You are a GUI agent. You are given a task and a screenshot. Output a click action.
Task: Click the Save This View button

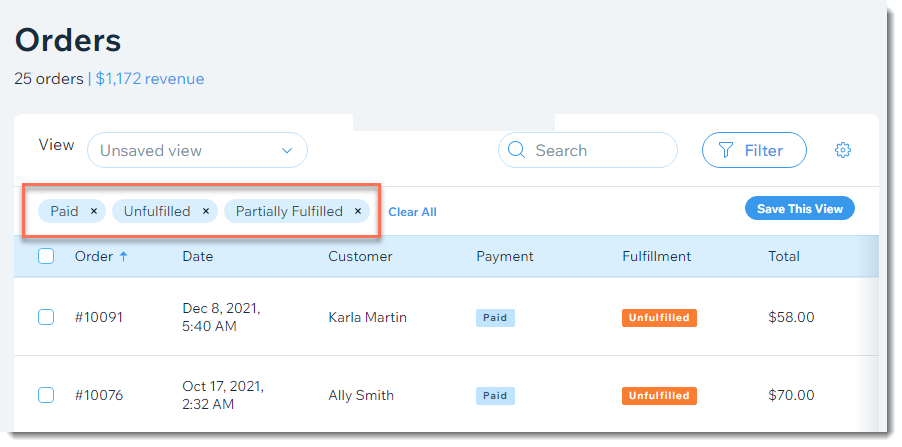(x=800, y=209)
